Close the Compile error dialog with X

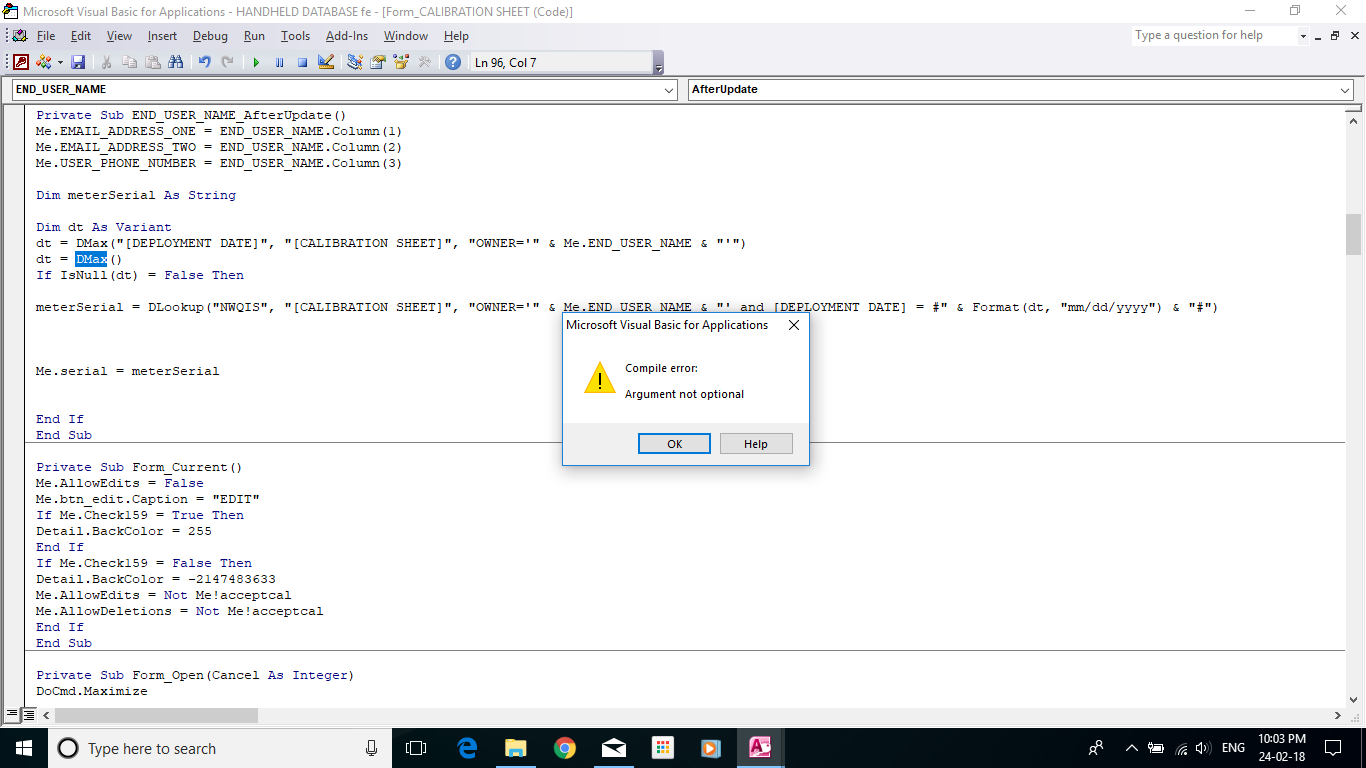tap(794, 325)
